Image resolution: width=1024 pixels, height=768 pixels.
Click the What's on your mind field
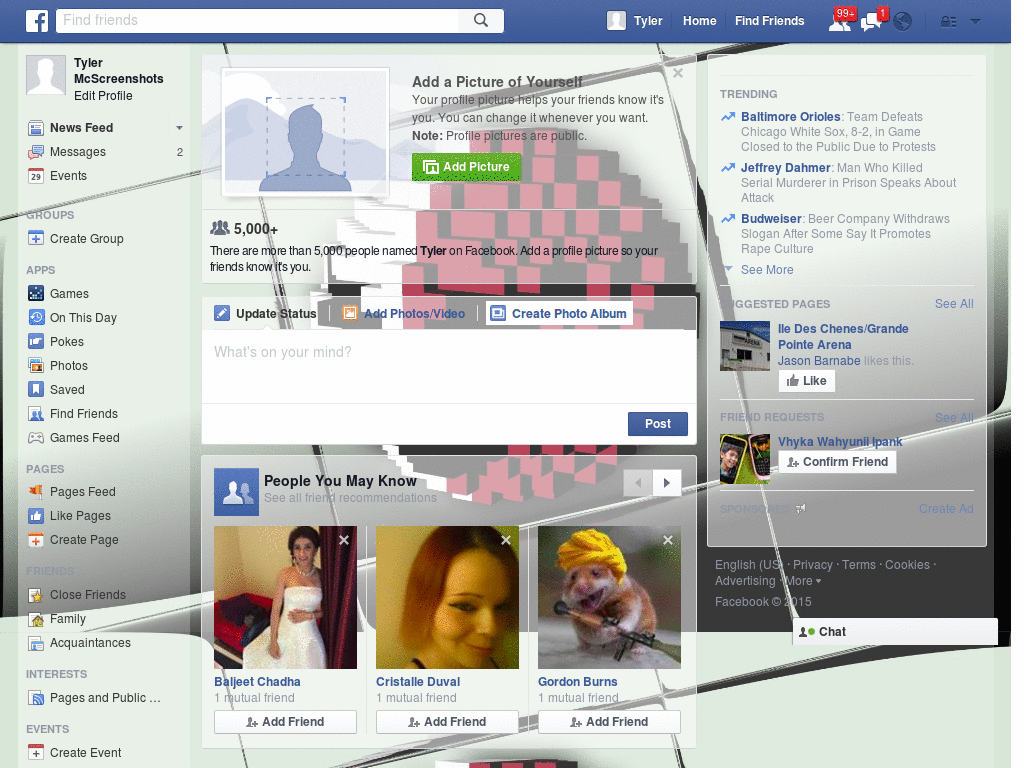tap(449, 366)
